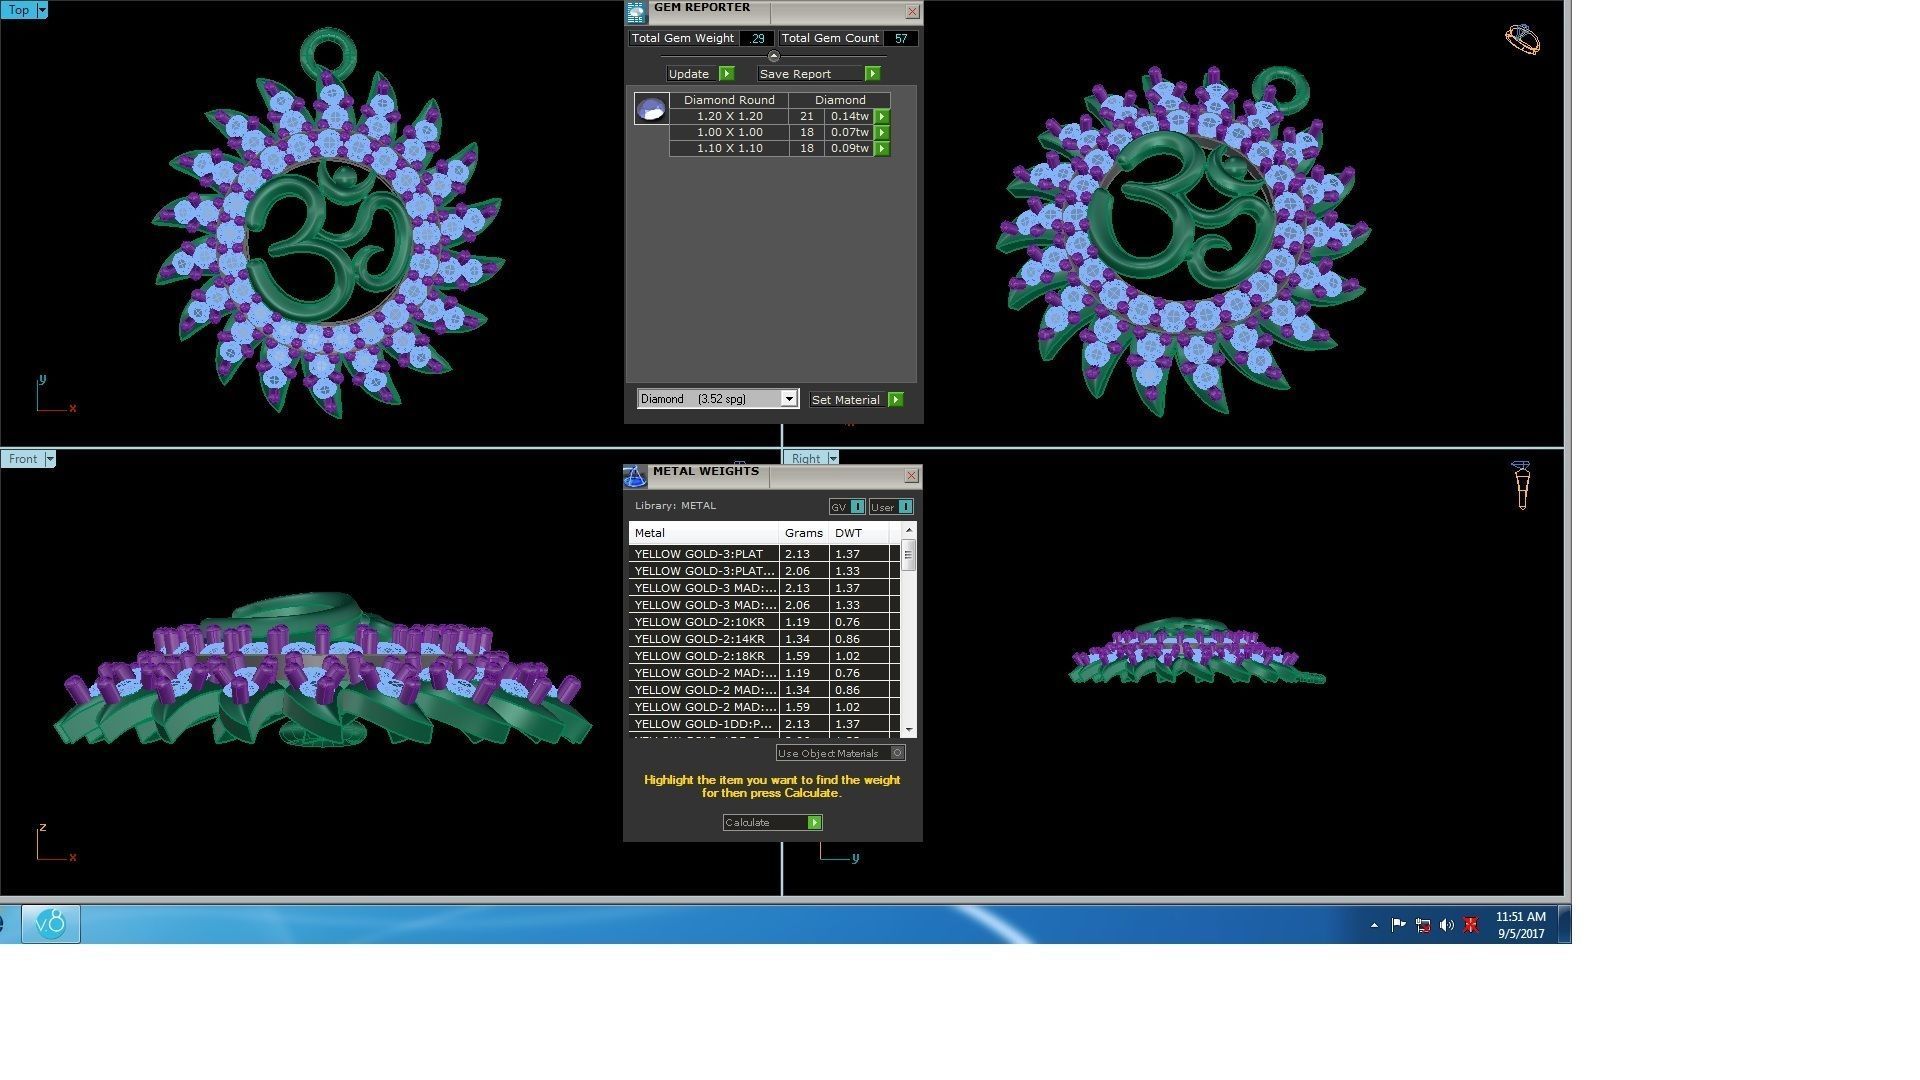Open the Front viewport dropdown arrow
Screen dimensions: 1920x1080
click(x=50, y=459)
